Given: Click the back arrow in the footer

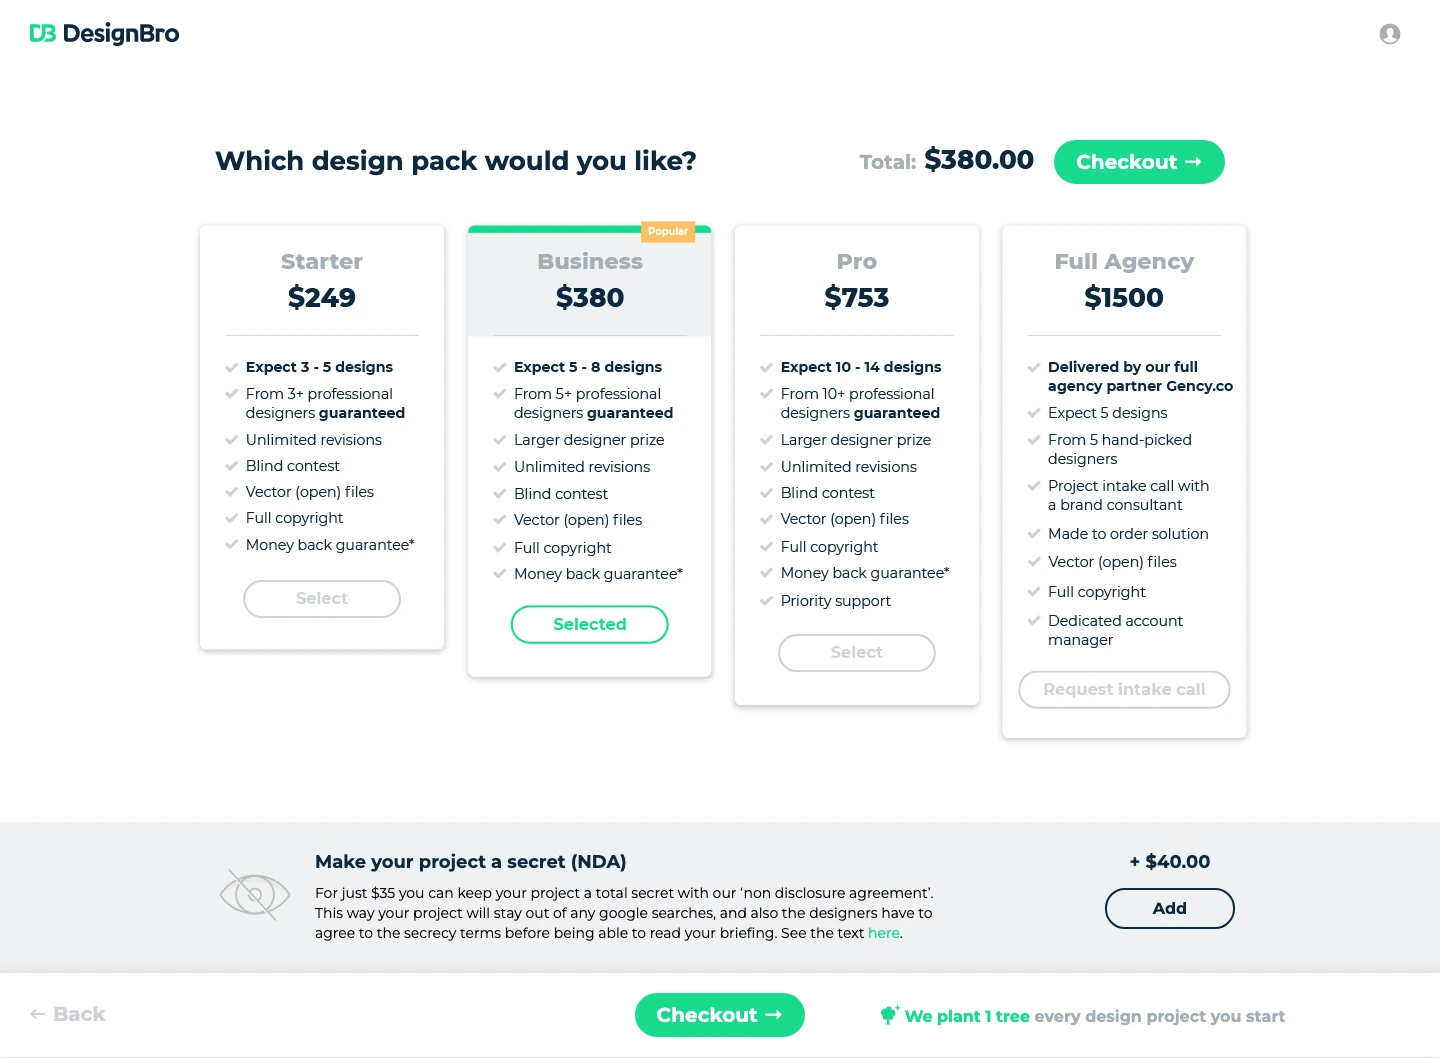Looking at the screenshot, I should (x=35, y=1014).
